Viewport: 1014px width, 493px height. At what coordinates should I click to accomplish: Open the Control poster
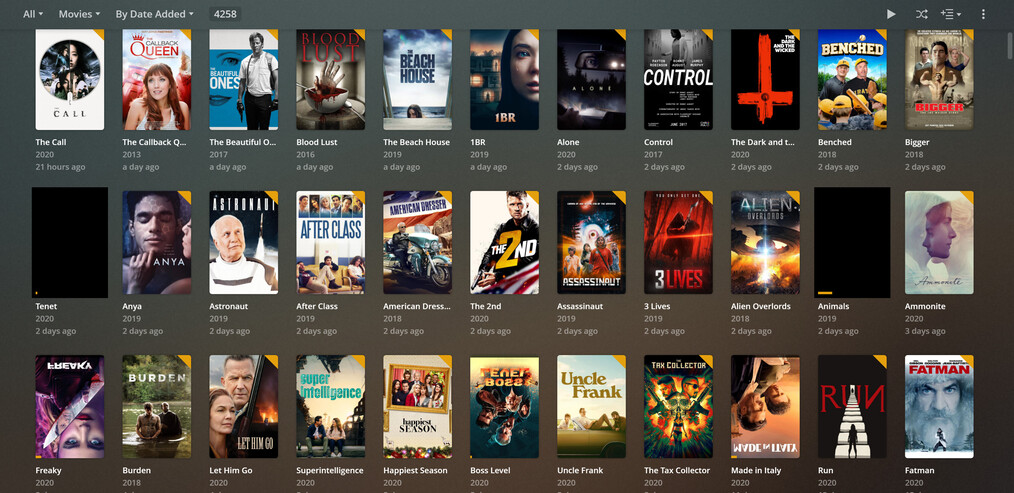[678, 80]
